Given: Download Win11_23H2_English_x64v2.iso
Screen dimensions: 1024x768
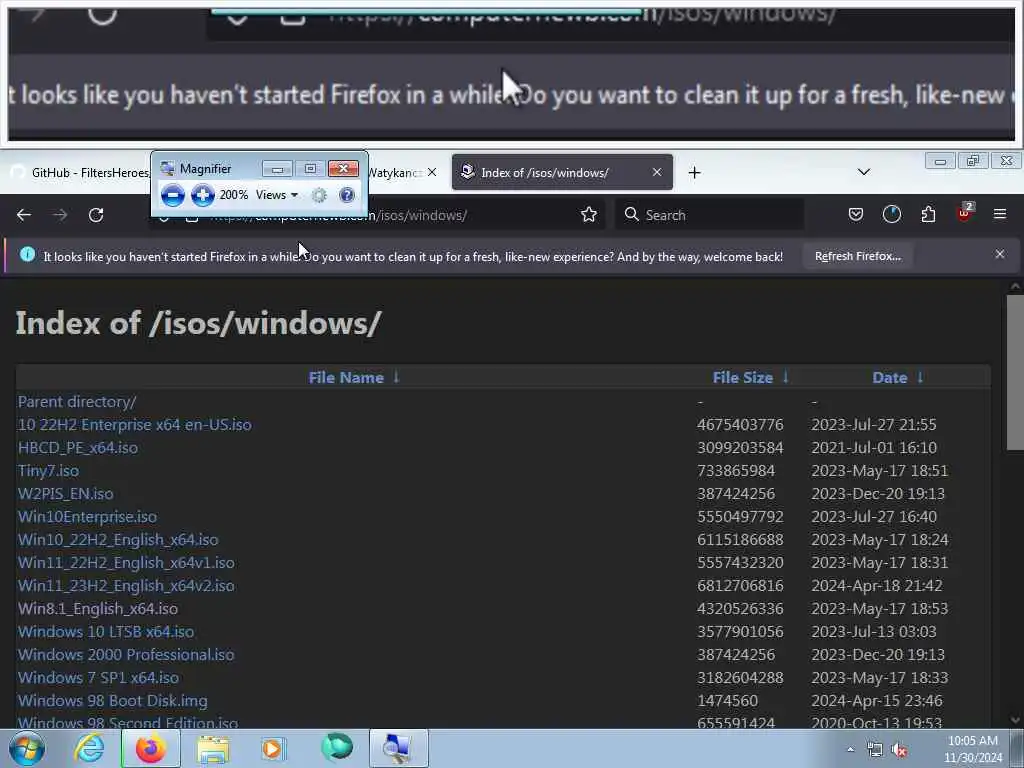Looking at the screenshot, I should tap(126, 586).
